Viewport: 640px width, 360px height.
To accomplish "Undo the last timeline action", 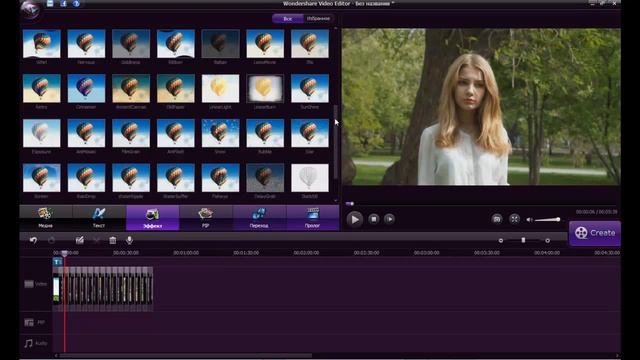I will (x=33, y=240).
